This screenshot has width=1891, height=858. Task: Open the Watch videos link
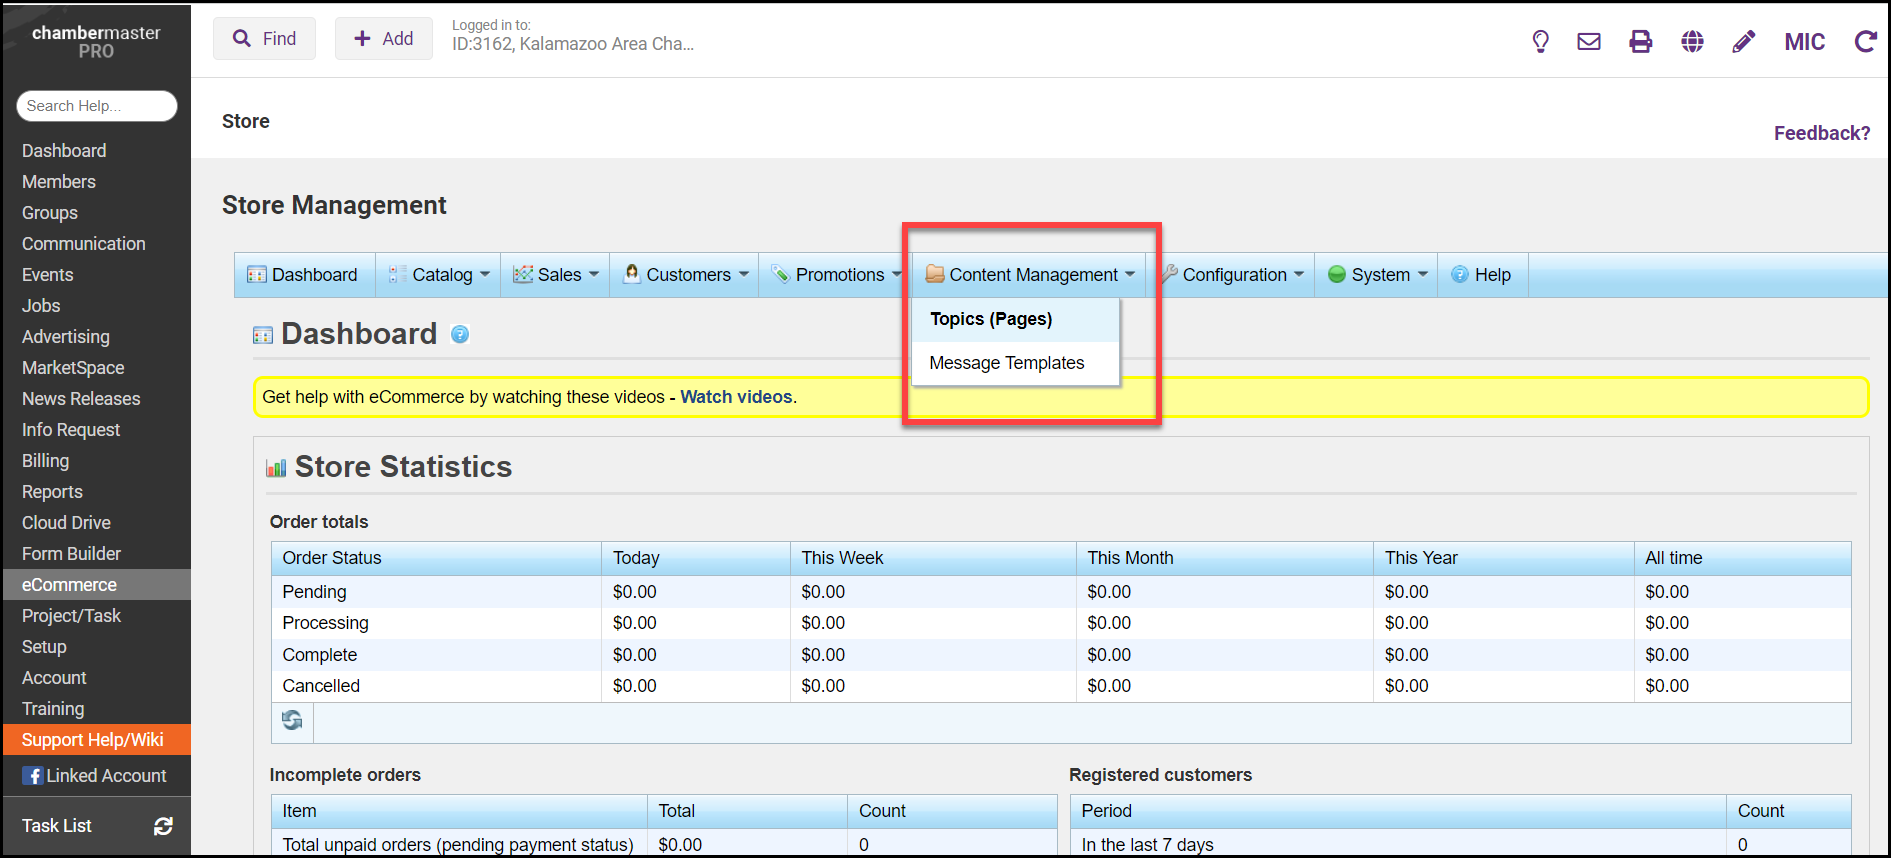coord(736,397)
